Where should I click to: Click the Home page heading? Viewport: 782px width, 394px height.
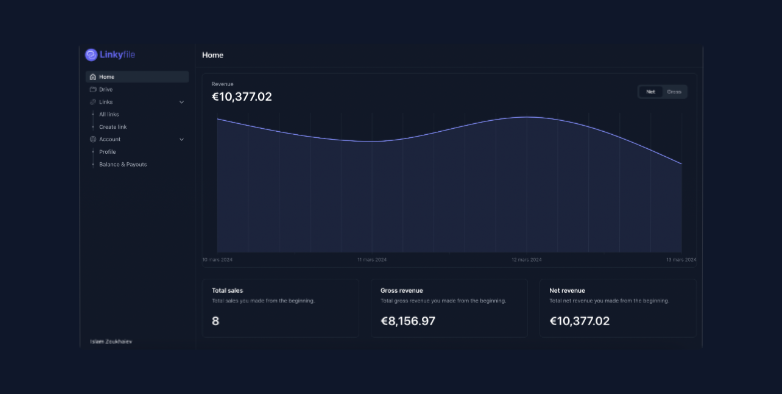click(212, 55)
